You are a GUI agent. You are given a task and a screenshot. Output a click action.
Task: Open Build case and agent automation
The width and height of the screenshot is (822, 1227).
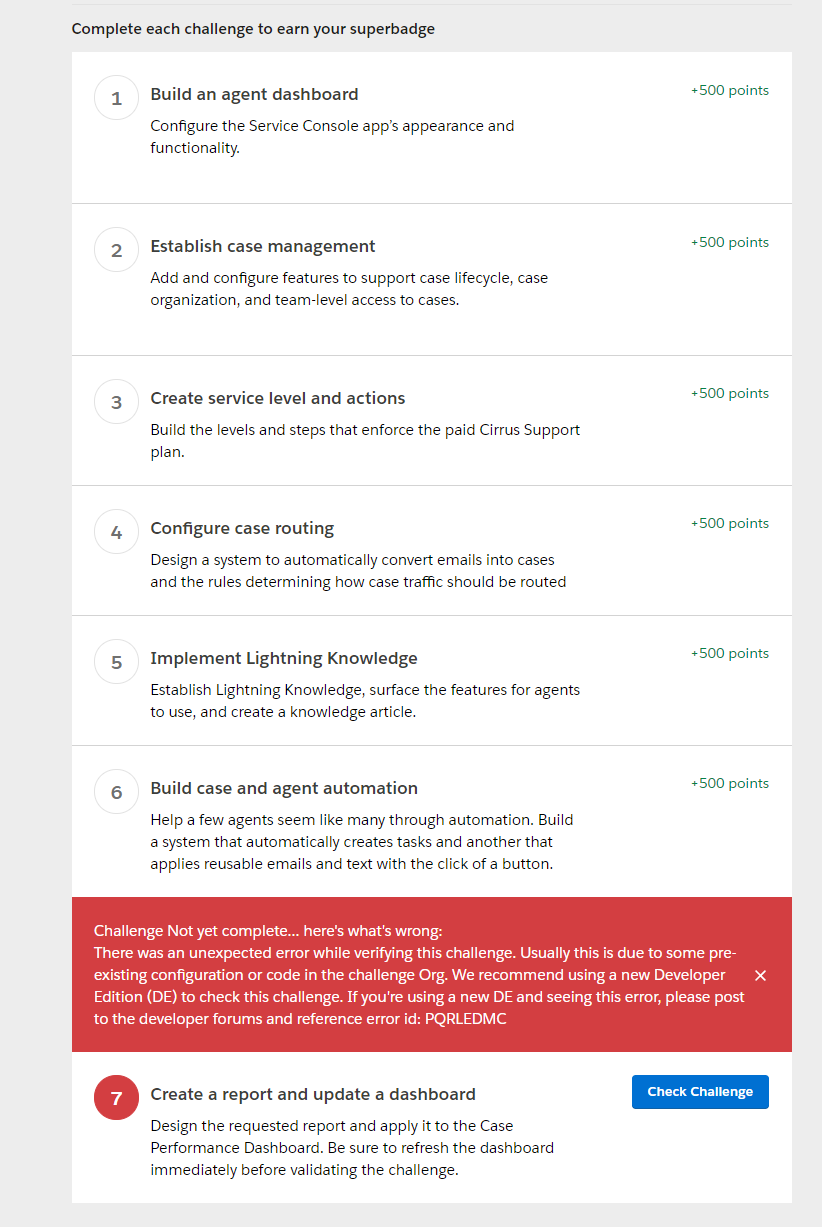coord(284,788)
